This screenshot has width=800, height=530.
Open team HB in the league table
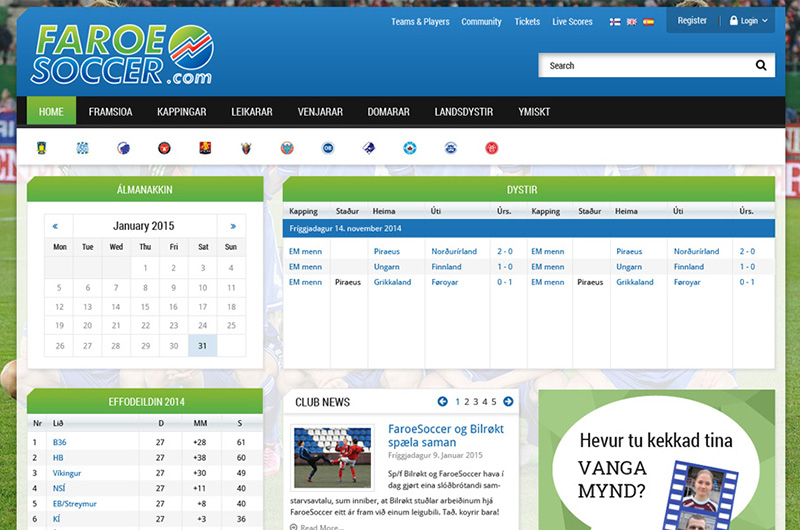pyautogui.click(x=58, y=458)
